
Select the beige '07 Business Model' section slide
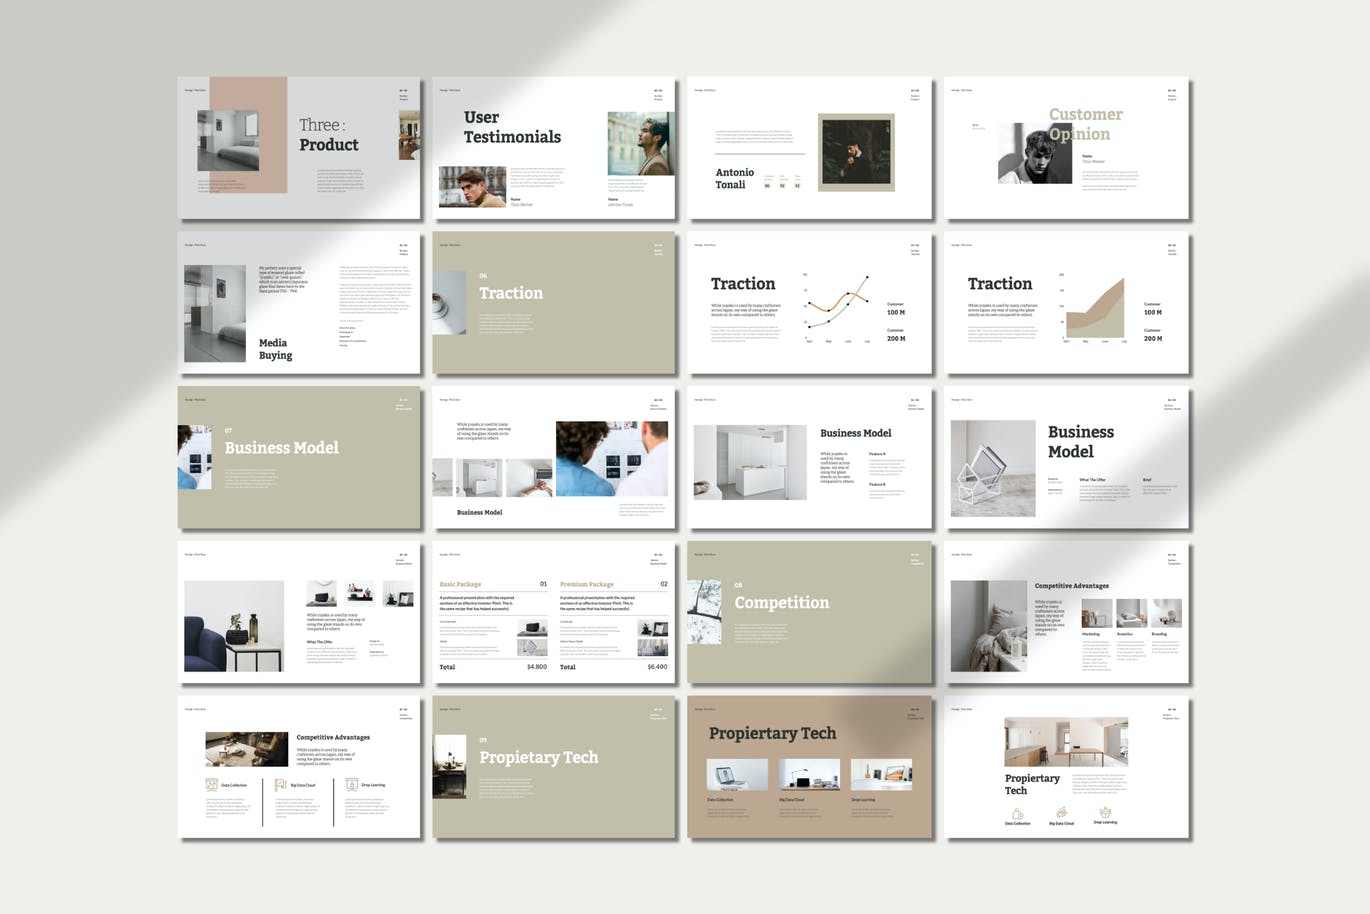pos(299,457)
